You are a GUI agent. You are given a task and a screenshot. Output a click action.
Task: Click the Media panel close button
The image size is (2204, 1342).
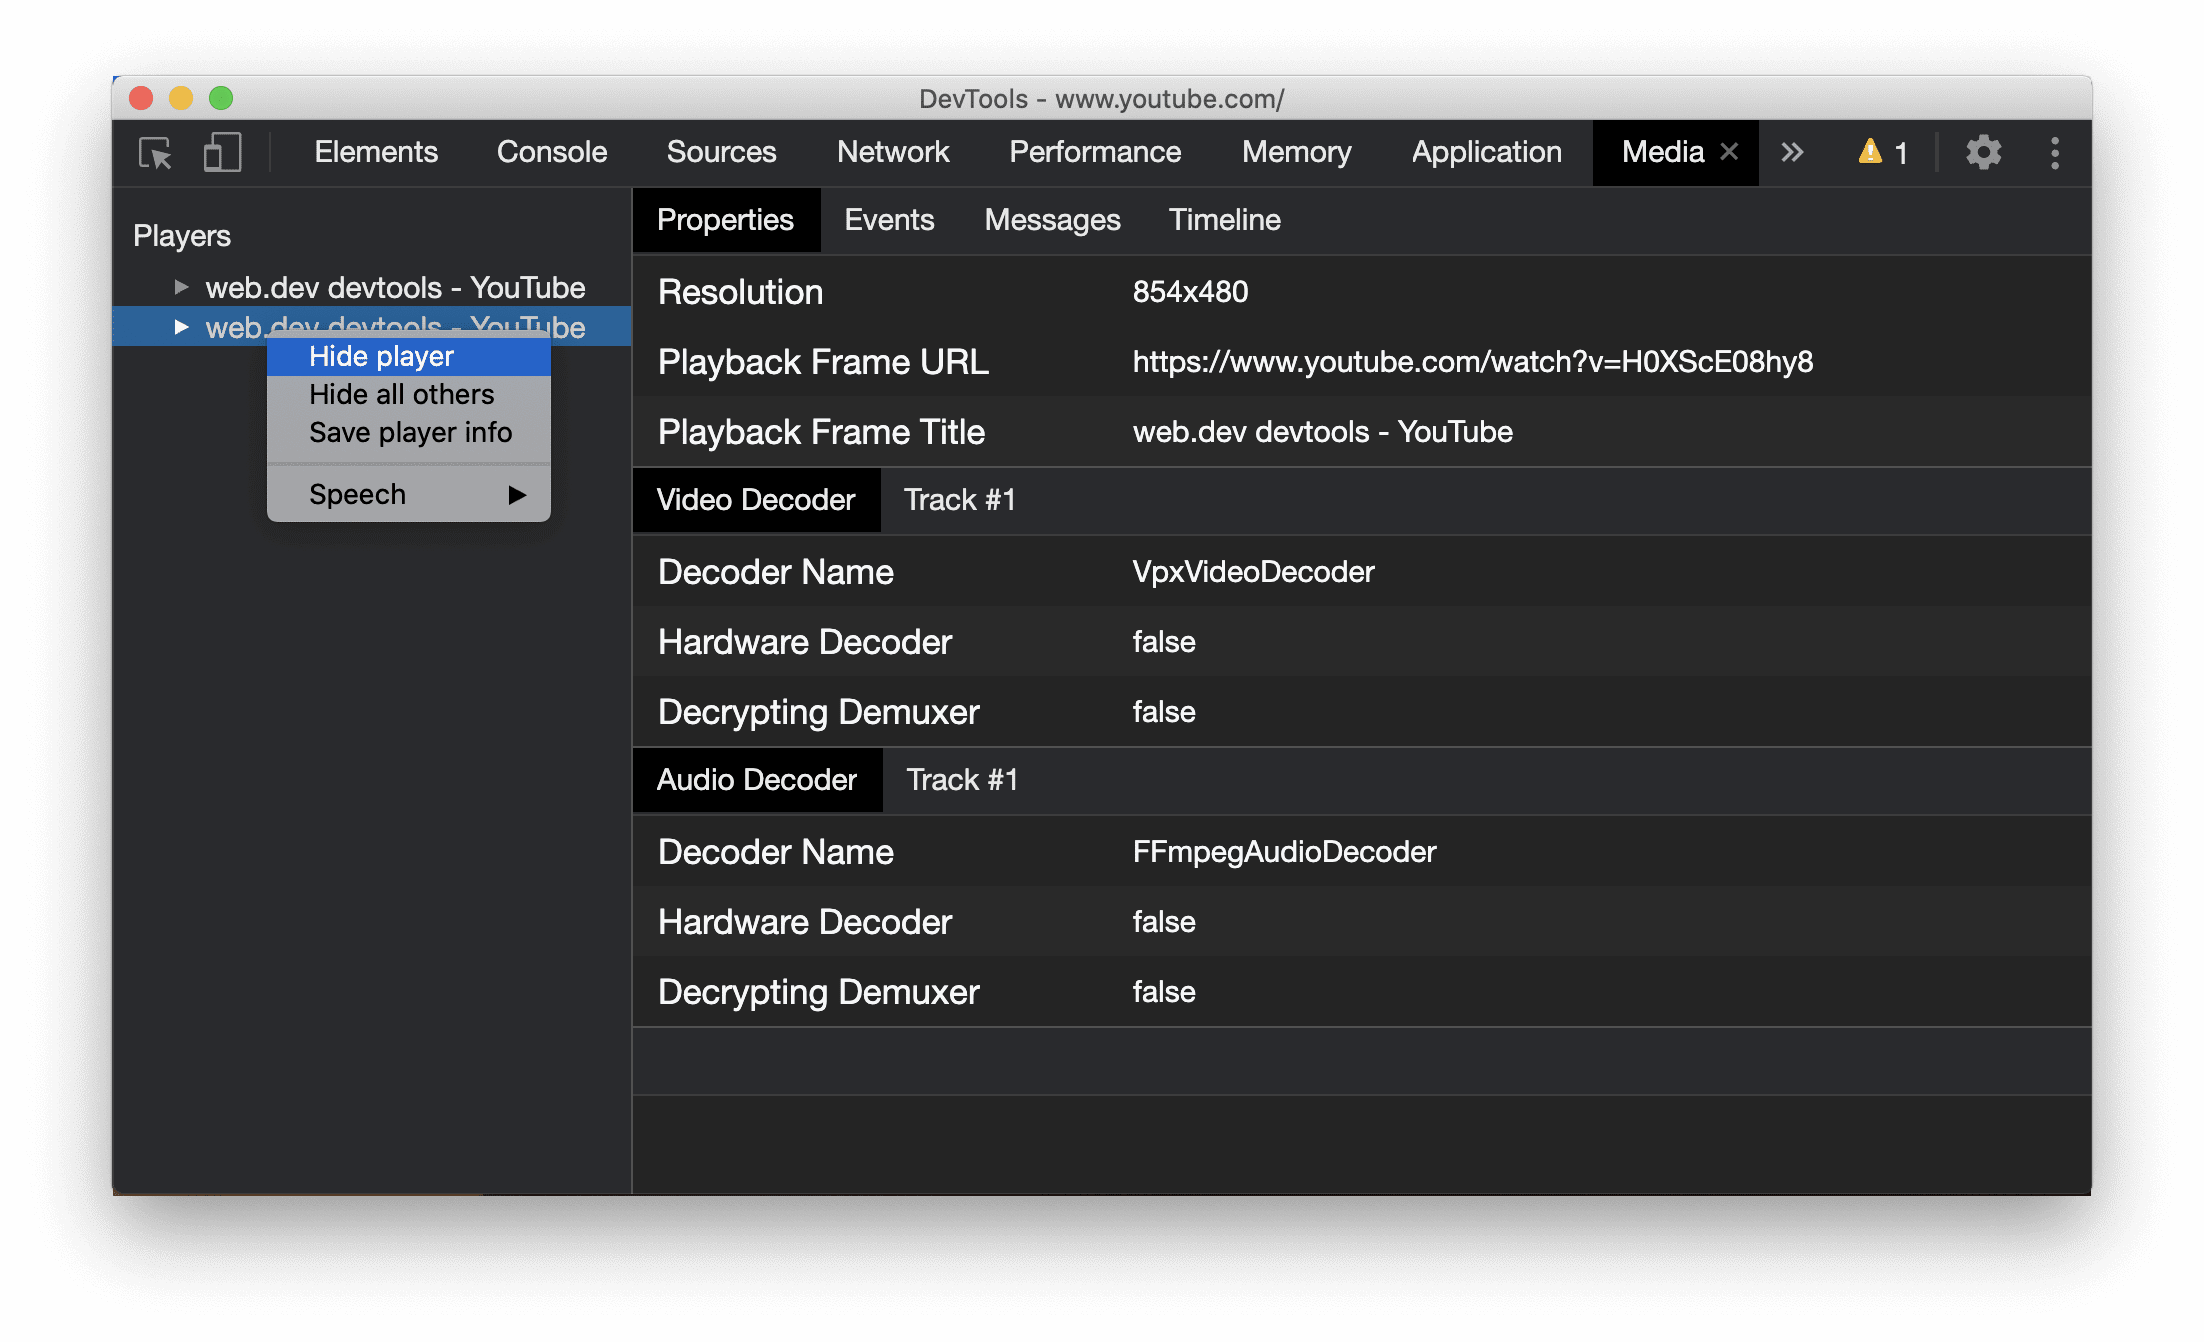click(1727, 153)
